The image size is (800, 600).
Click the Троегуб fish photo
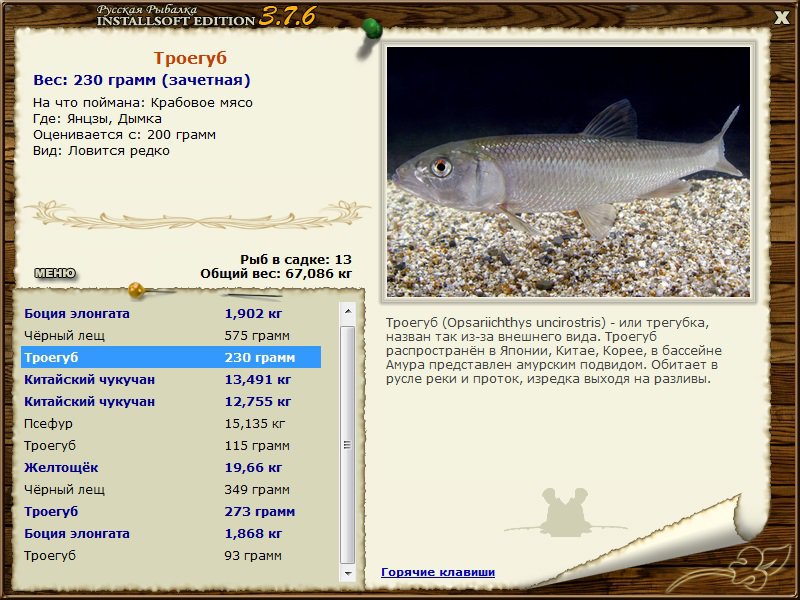click(x=568, y=172)
